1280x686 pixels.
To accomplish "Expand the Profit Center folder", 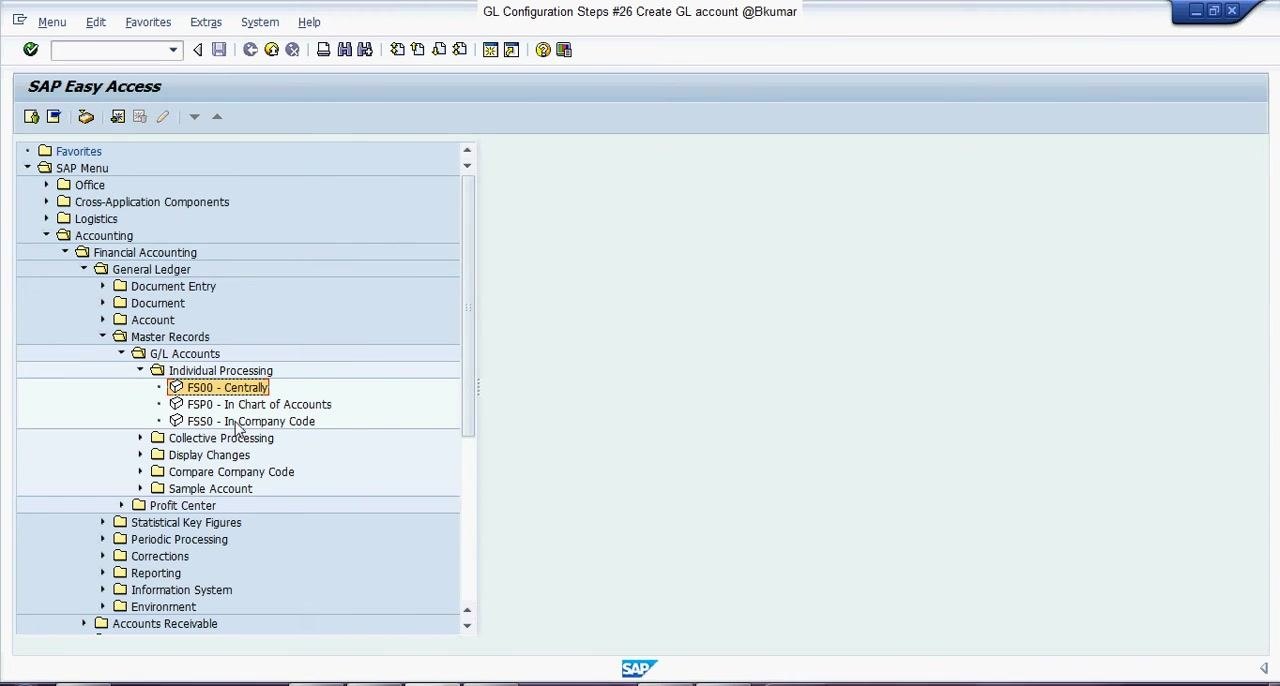I will click(x=121, y=505).
